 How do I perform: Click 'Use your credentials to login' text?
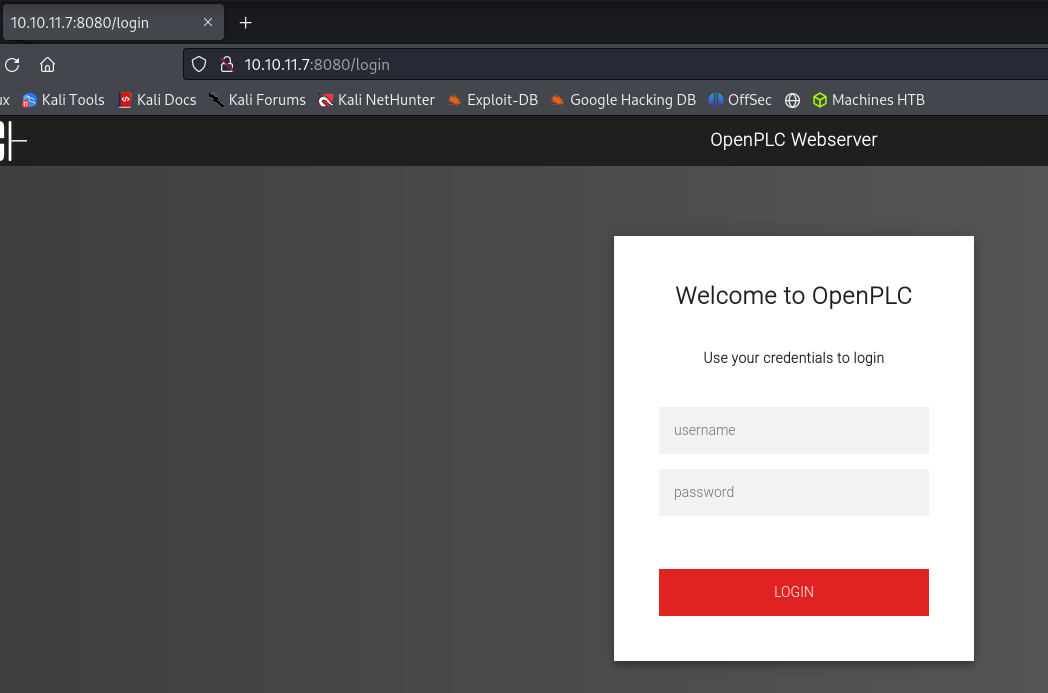click(793, 358)
